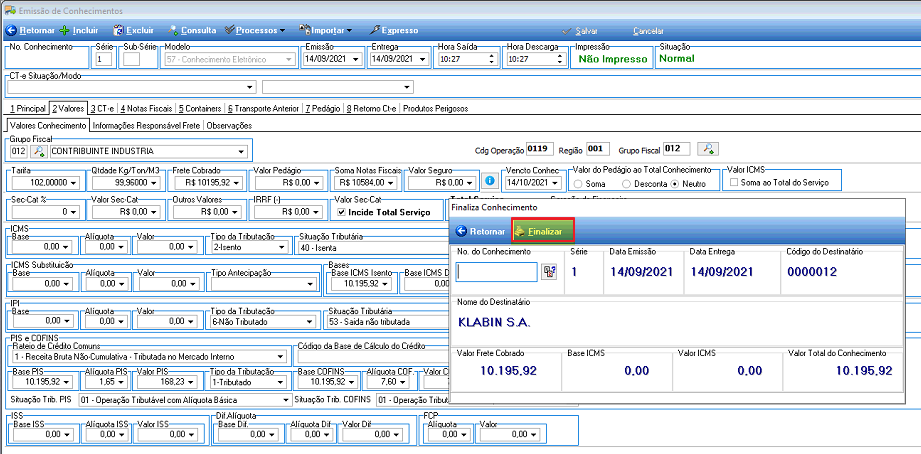Expand the Emissão date dropdown
This screenshot has height=454, width=921.
pos(356,59)
